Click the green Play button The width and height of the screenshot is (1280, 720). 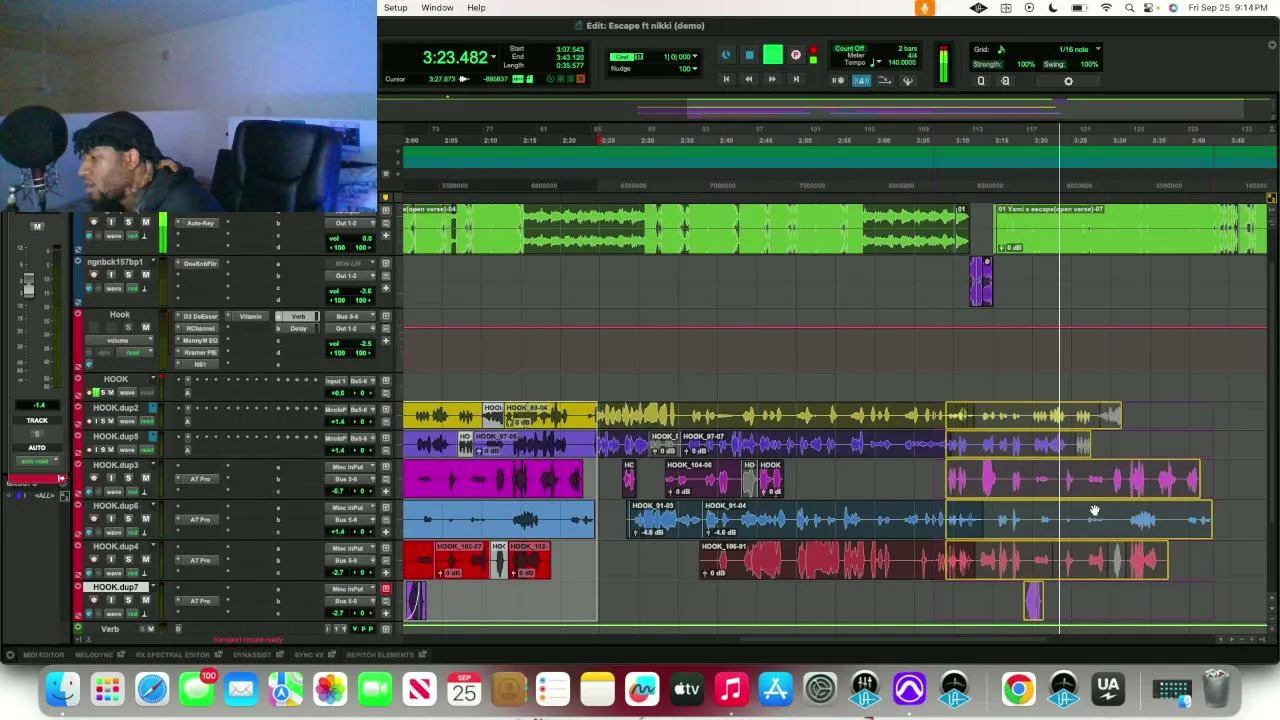click(773, 55)
